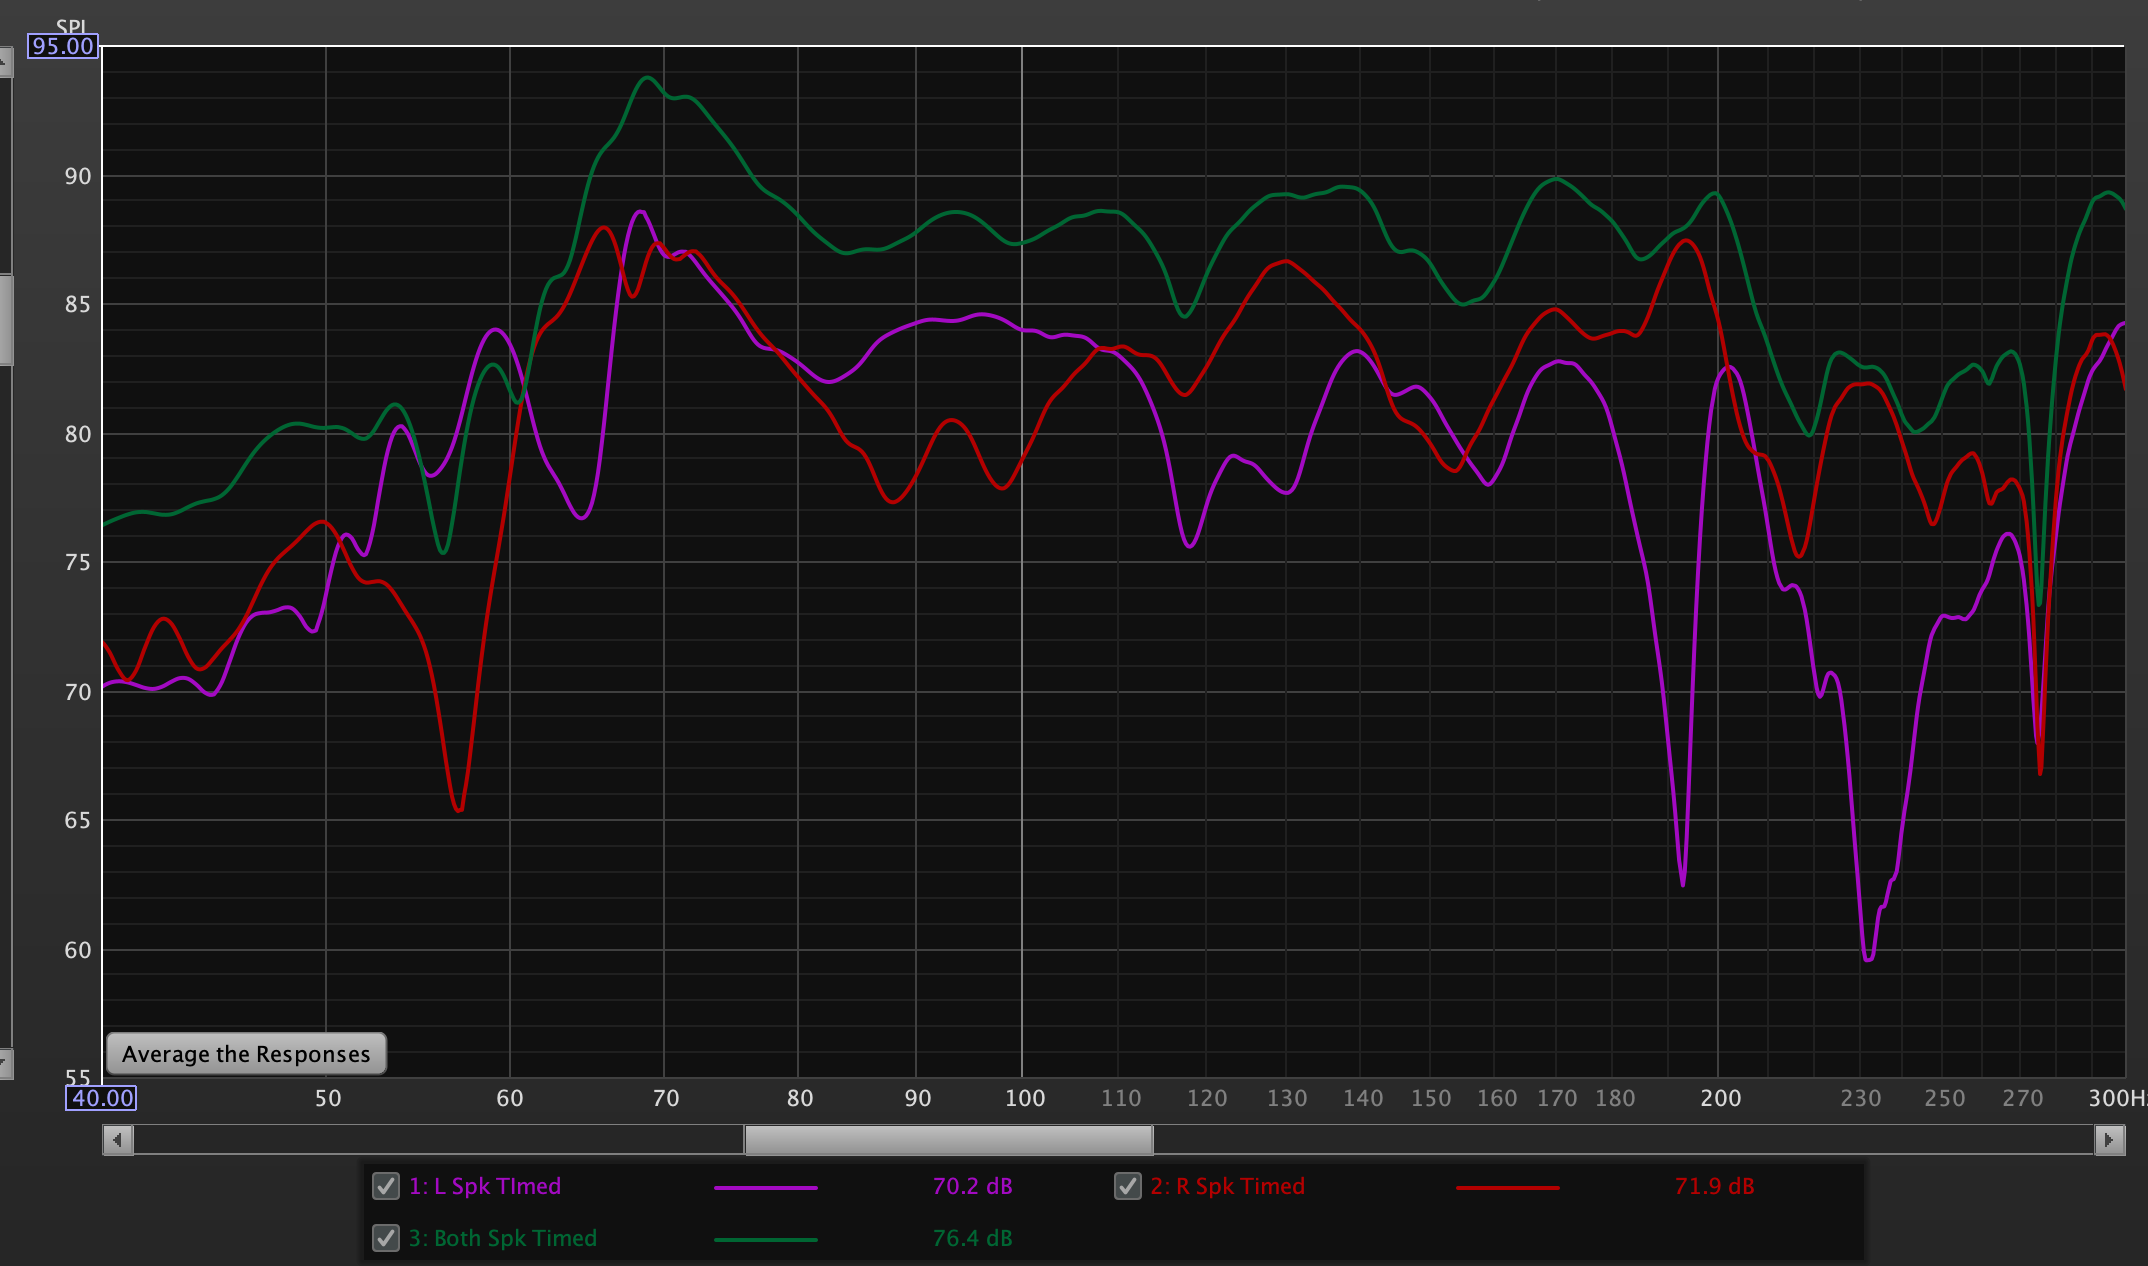Screen dimensions: 2148x1266
Task: Click the 60 dB SPL axis label
Action: pyautogui.click(x=77, y=950)
